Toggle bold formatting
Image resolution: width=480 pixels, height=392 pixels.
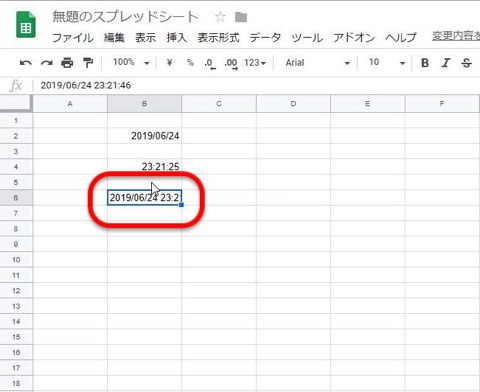pyautogui.click(x=425, y=63)
